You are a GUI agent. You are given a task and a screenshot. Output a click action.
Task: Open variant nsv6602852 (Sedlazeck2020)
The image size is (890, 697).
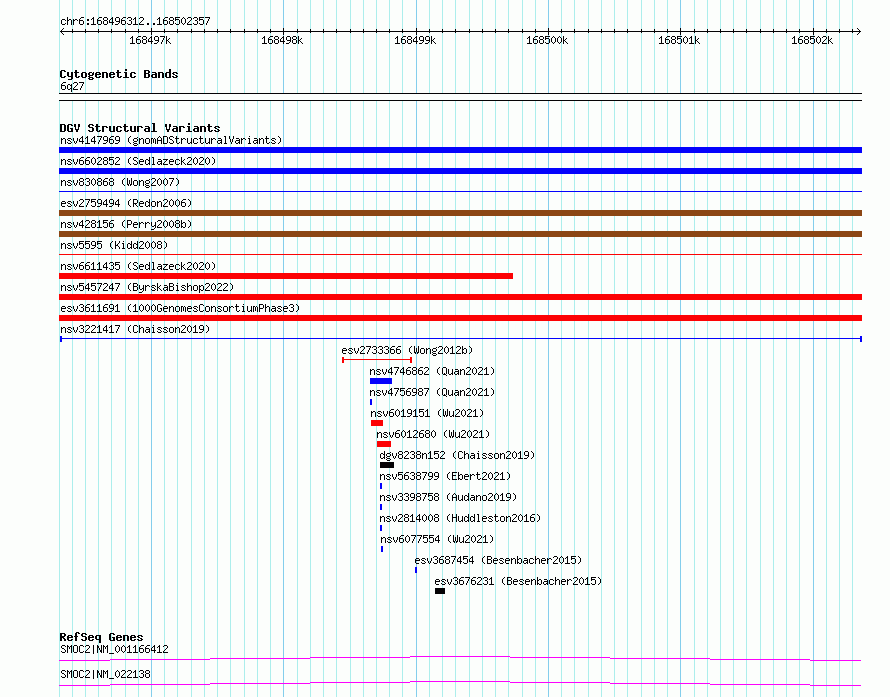coord(138,161)
